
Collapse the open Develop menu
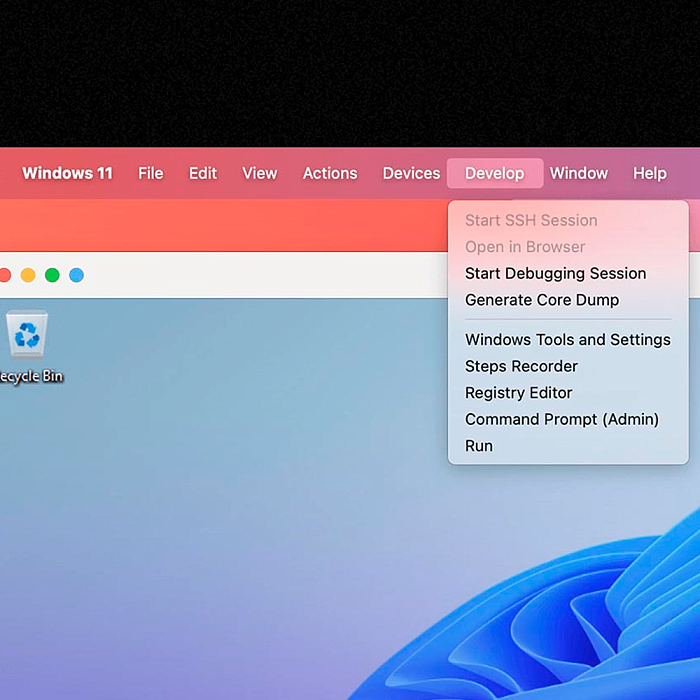click(494, 173)
